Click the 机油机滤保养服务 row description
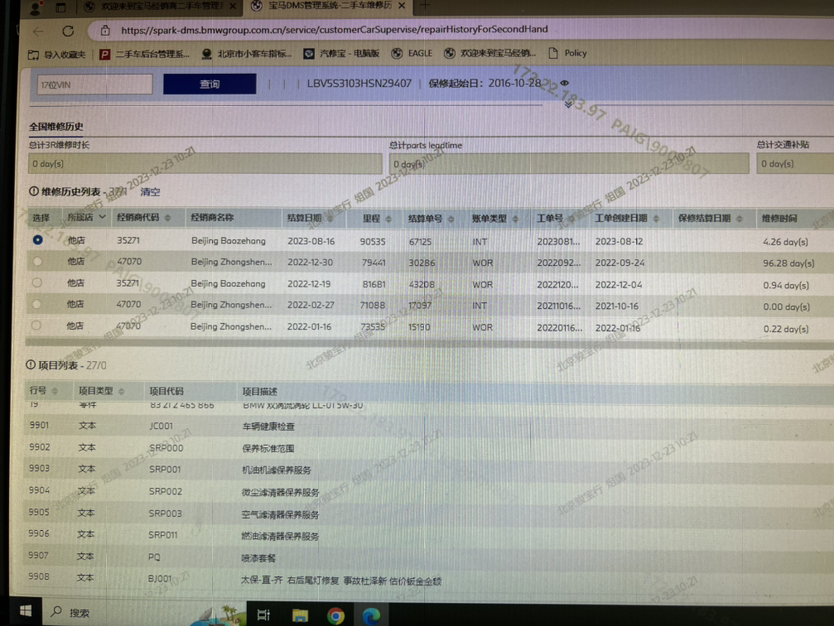 277,470
